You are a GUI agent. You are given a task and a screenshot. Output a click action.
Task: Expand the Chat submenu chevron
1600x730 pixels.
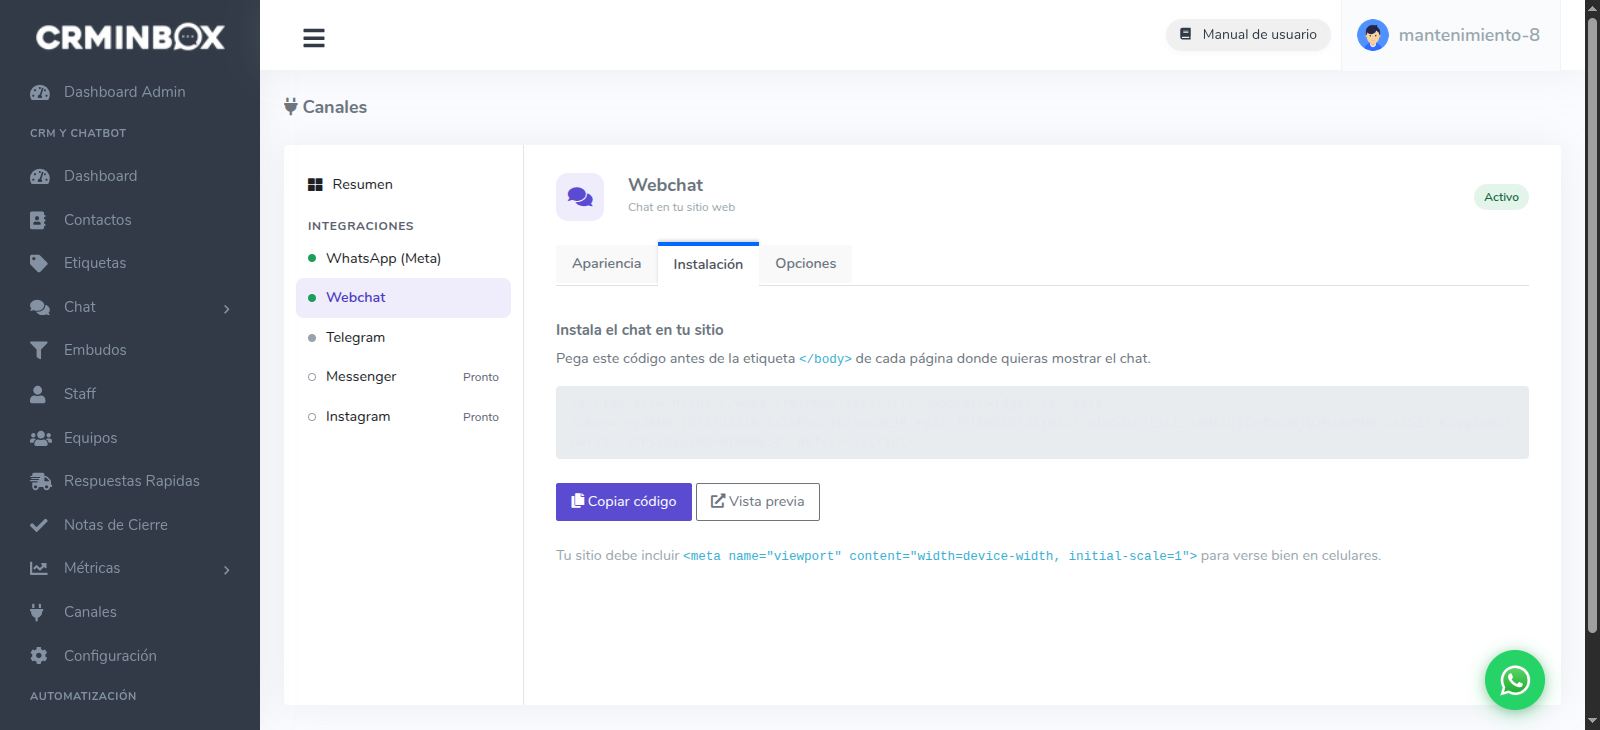coord(227,309)
